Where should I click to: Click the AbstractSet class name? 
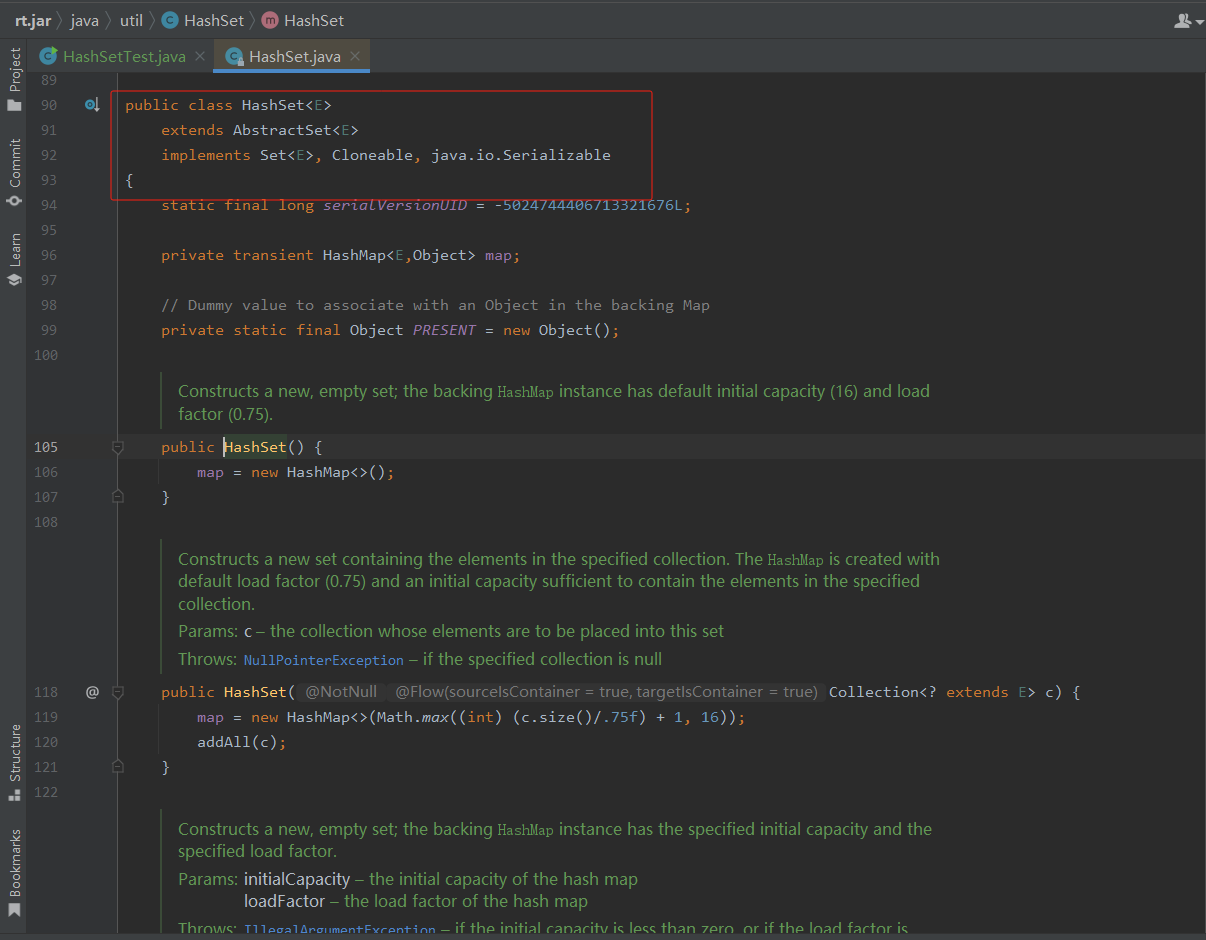282,130
